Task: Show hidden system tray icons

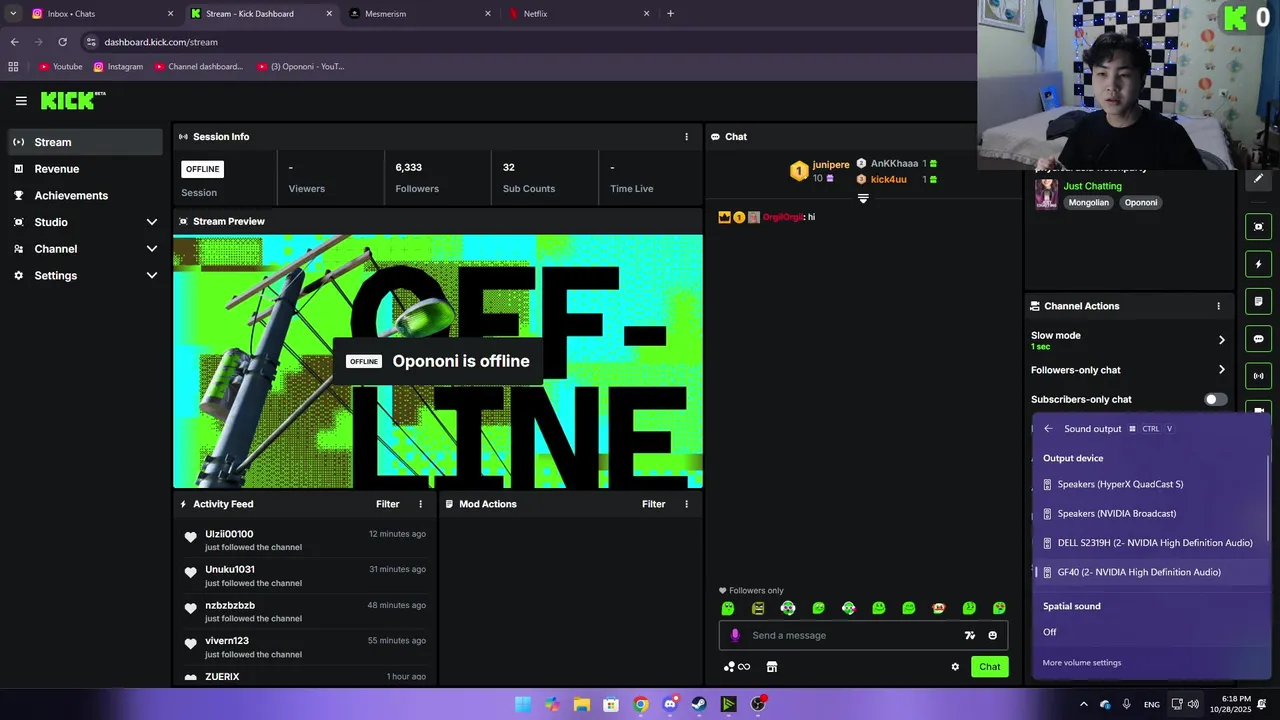Action: click(1083, 704)
